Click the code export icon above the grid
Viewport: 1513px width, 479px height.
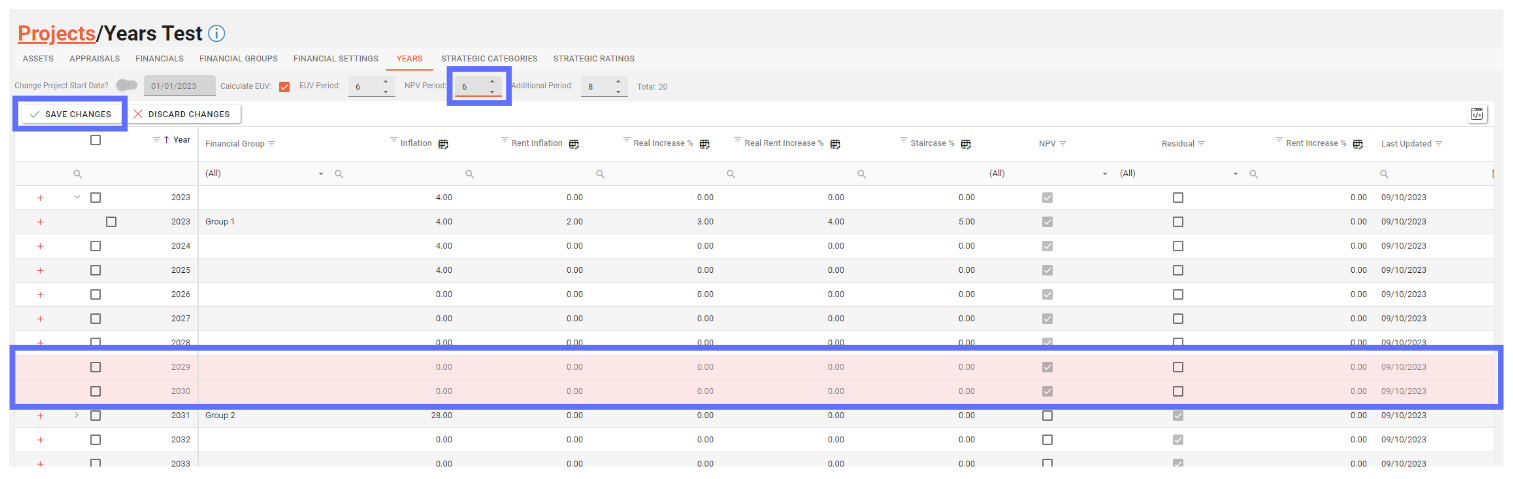point(1477,114)
